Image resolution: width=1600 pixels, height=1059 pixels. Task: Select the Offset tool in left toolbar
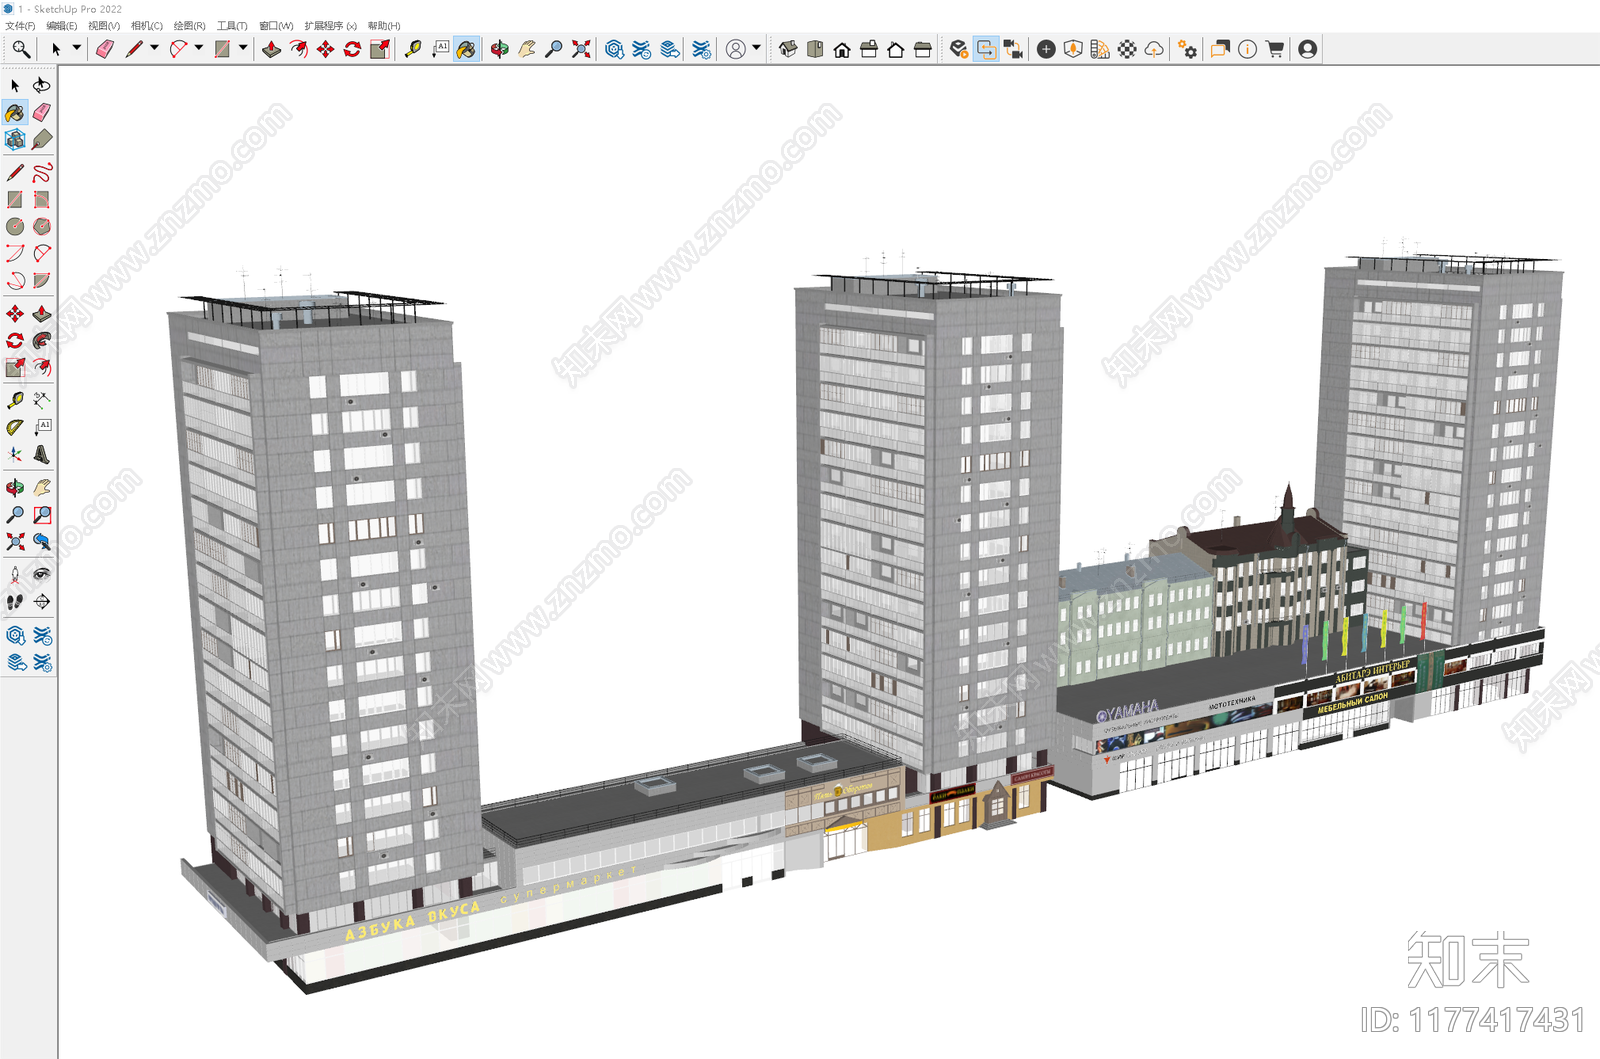pyautogui.click(x=42, y=368)
